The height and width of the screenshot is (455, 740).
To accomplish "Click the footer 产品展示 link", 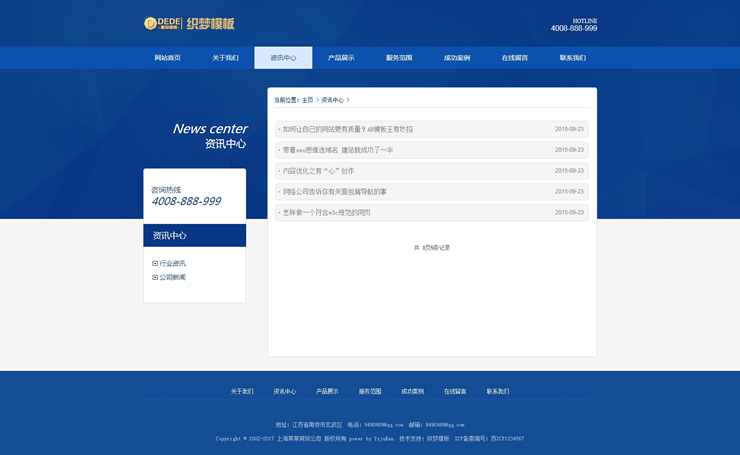I will click(x=328, y=391).
